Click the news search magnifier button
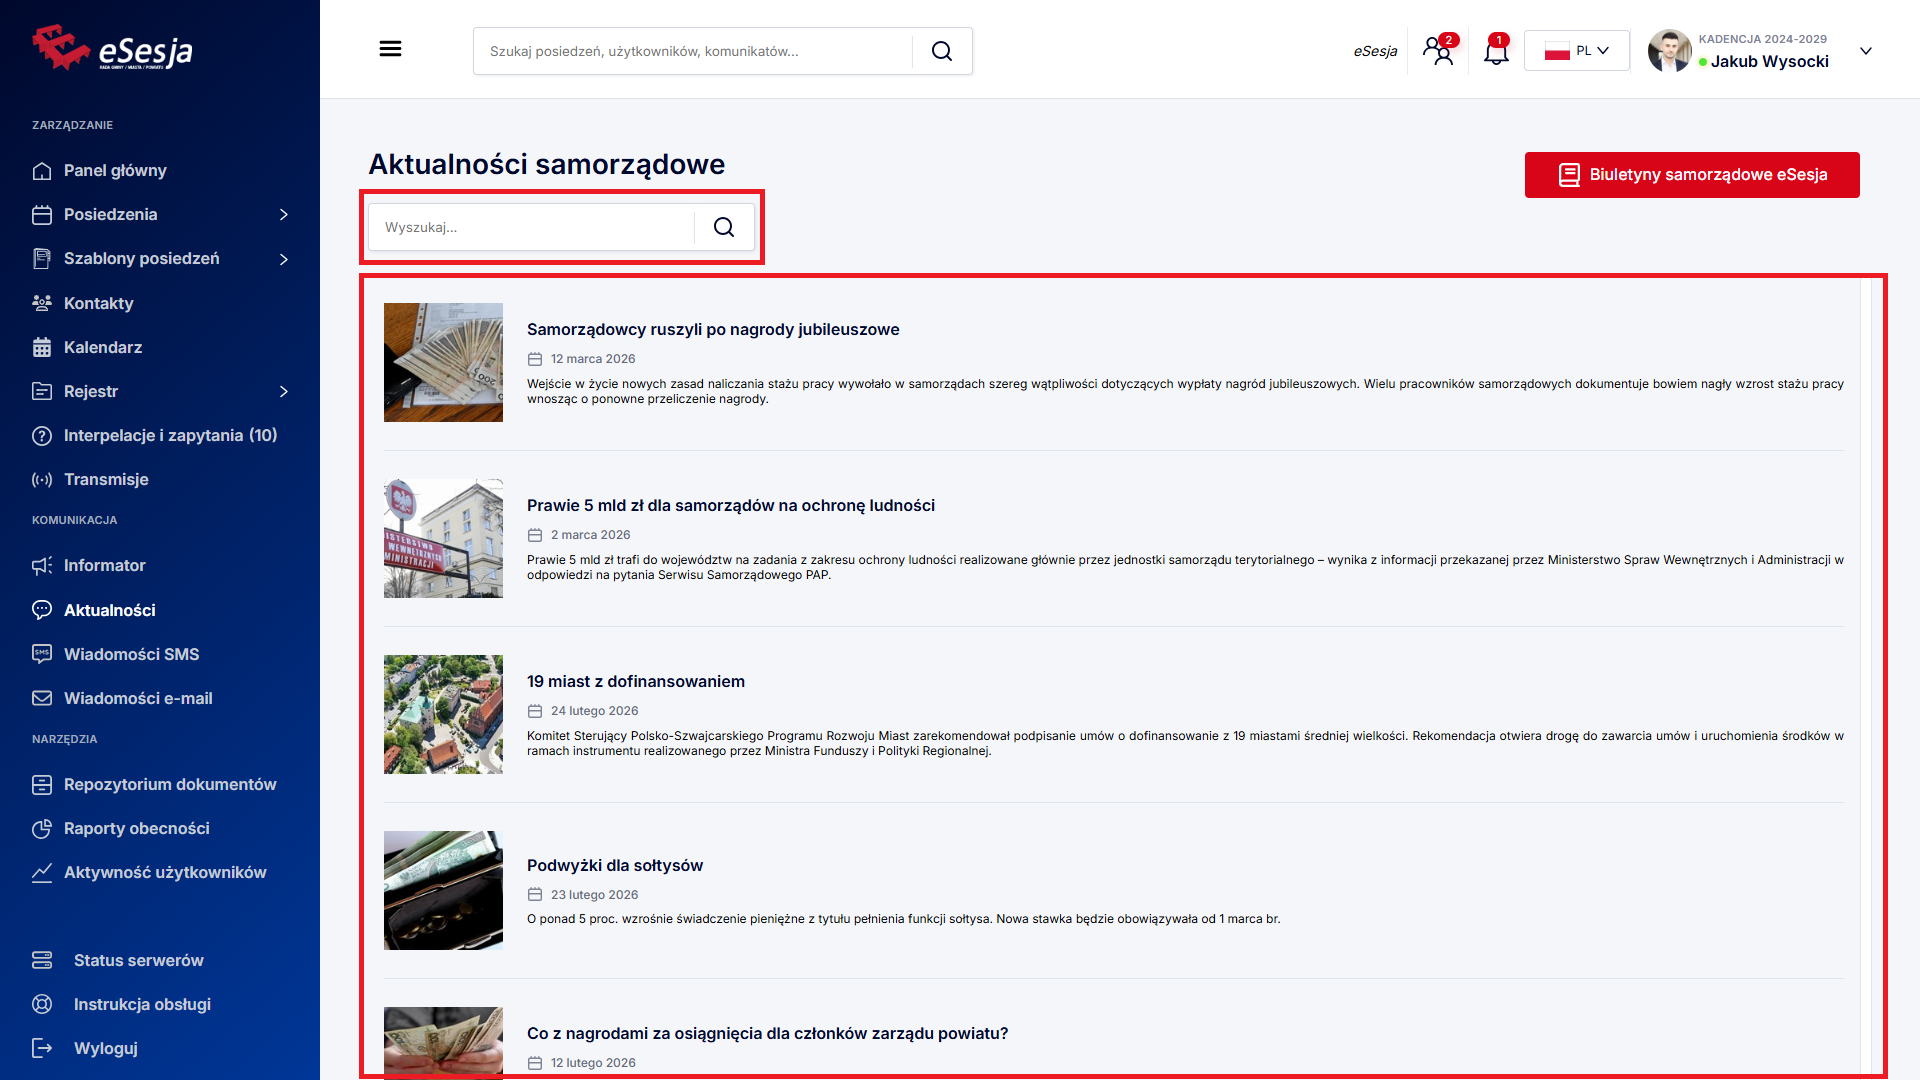Screen dimensions: 1920x1080 pyautogui.click(x=724, y=228)
